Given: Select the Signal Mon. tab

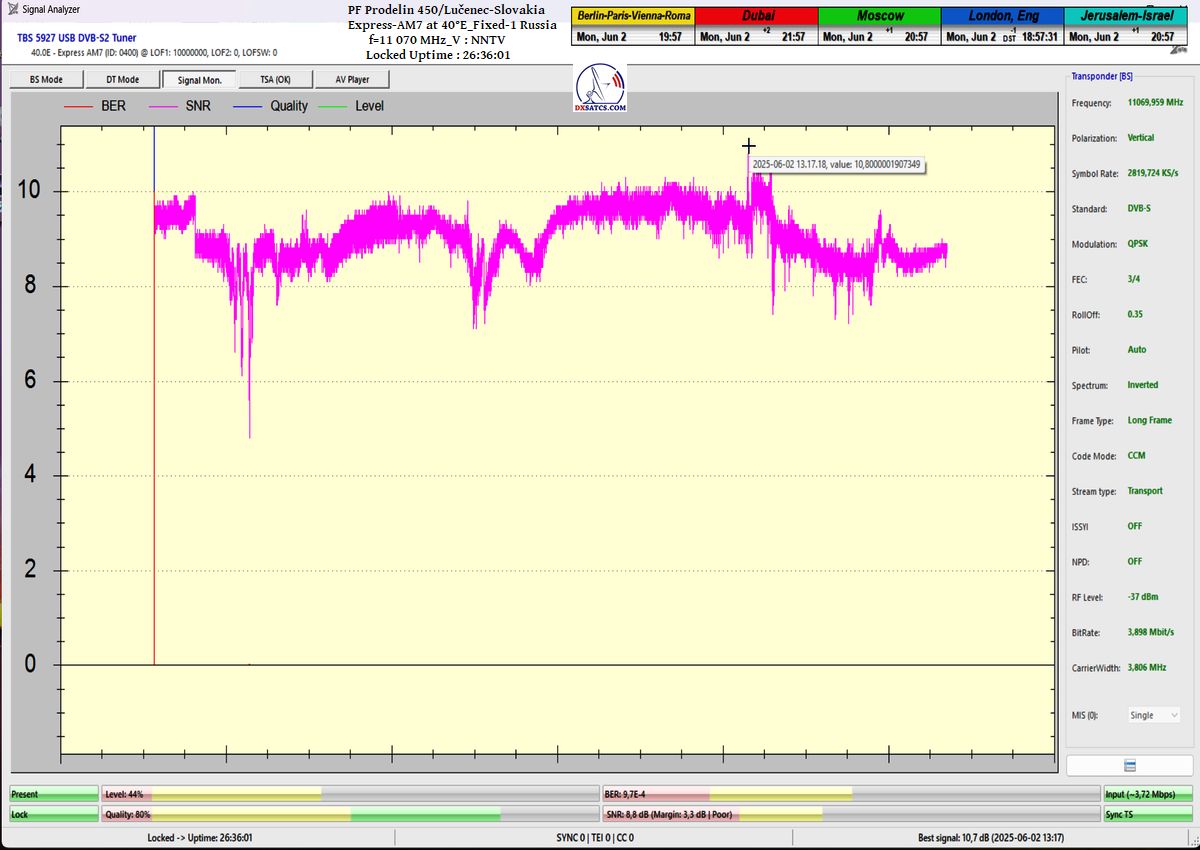Looking at the screenshot, I should tap(199, 79).
